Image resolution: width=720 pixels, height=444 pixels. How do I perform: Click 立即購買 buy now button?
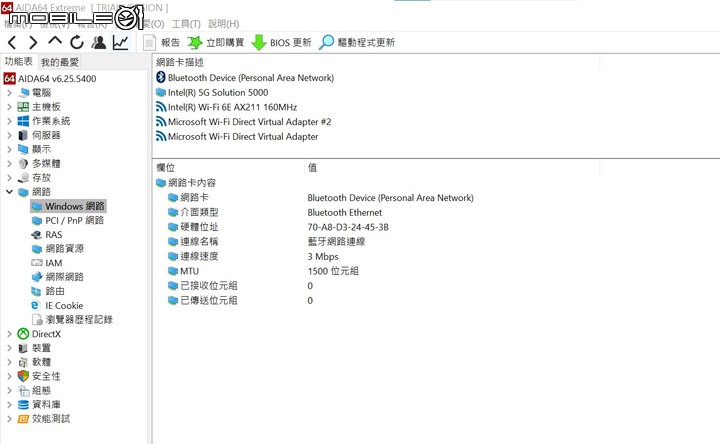(x=215, y=43)
